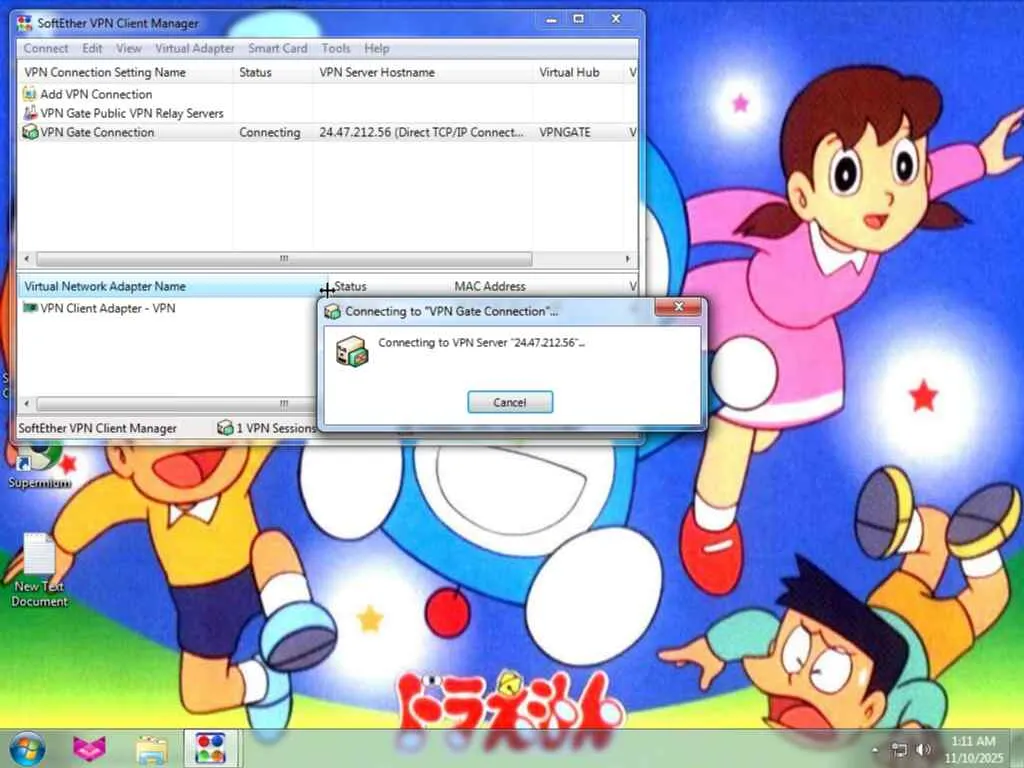Open Windows Explorer from the taskbar
Screen dimensions: 1024x768
click(152, 750)
